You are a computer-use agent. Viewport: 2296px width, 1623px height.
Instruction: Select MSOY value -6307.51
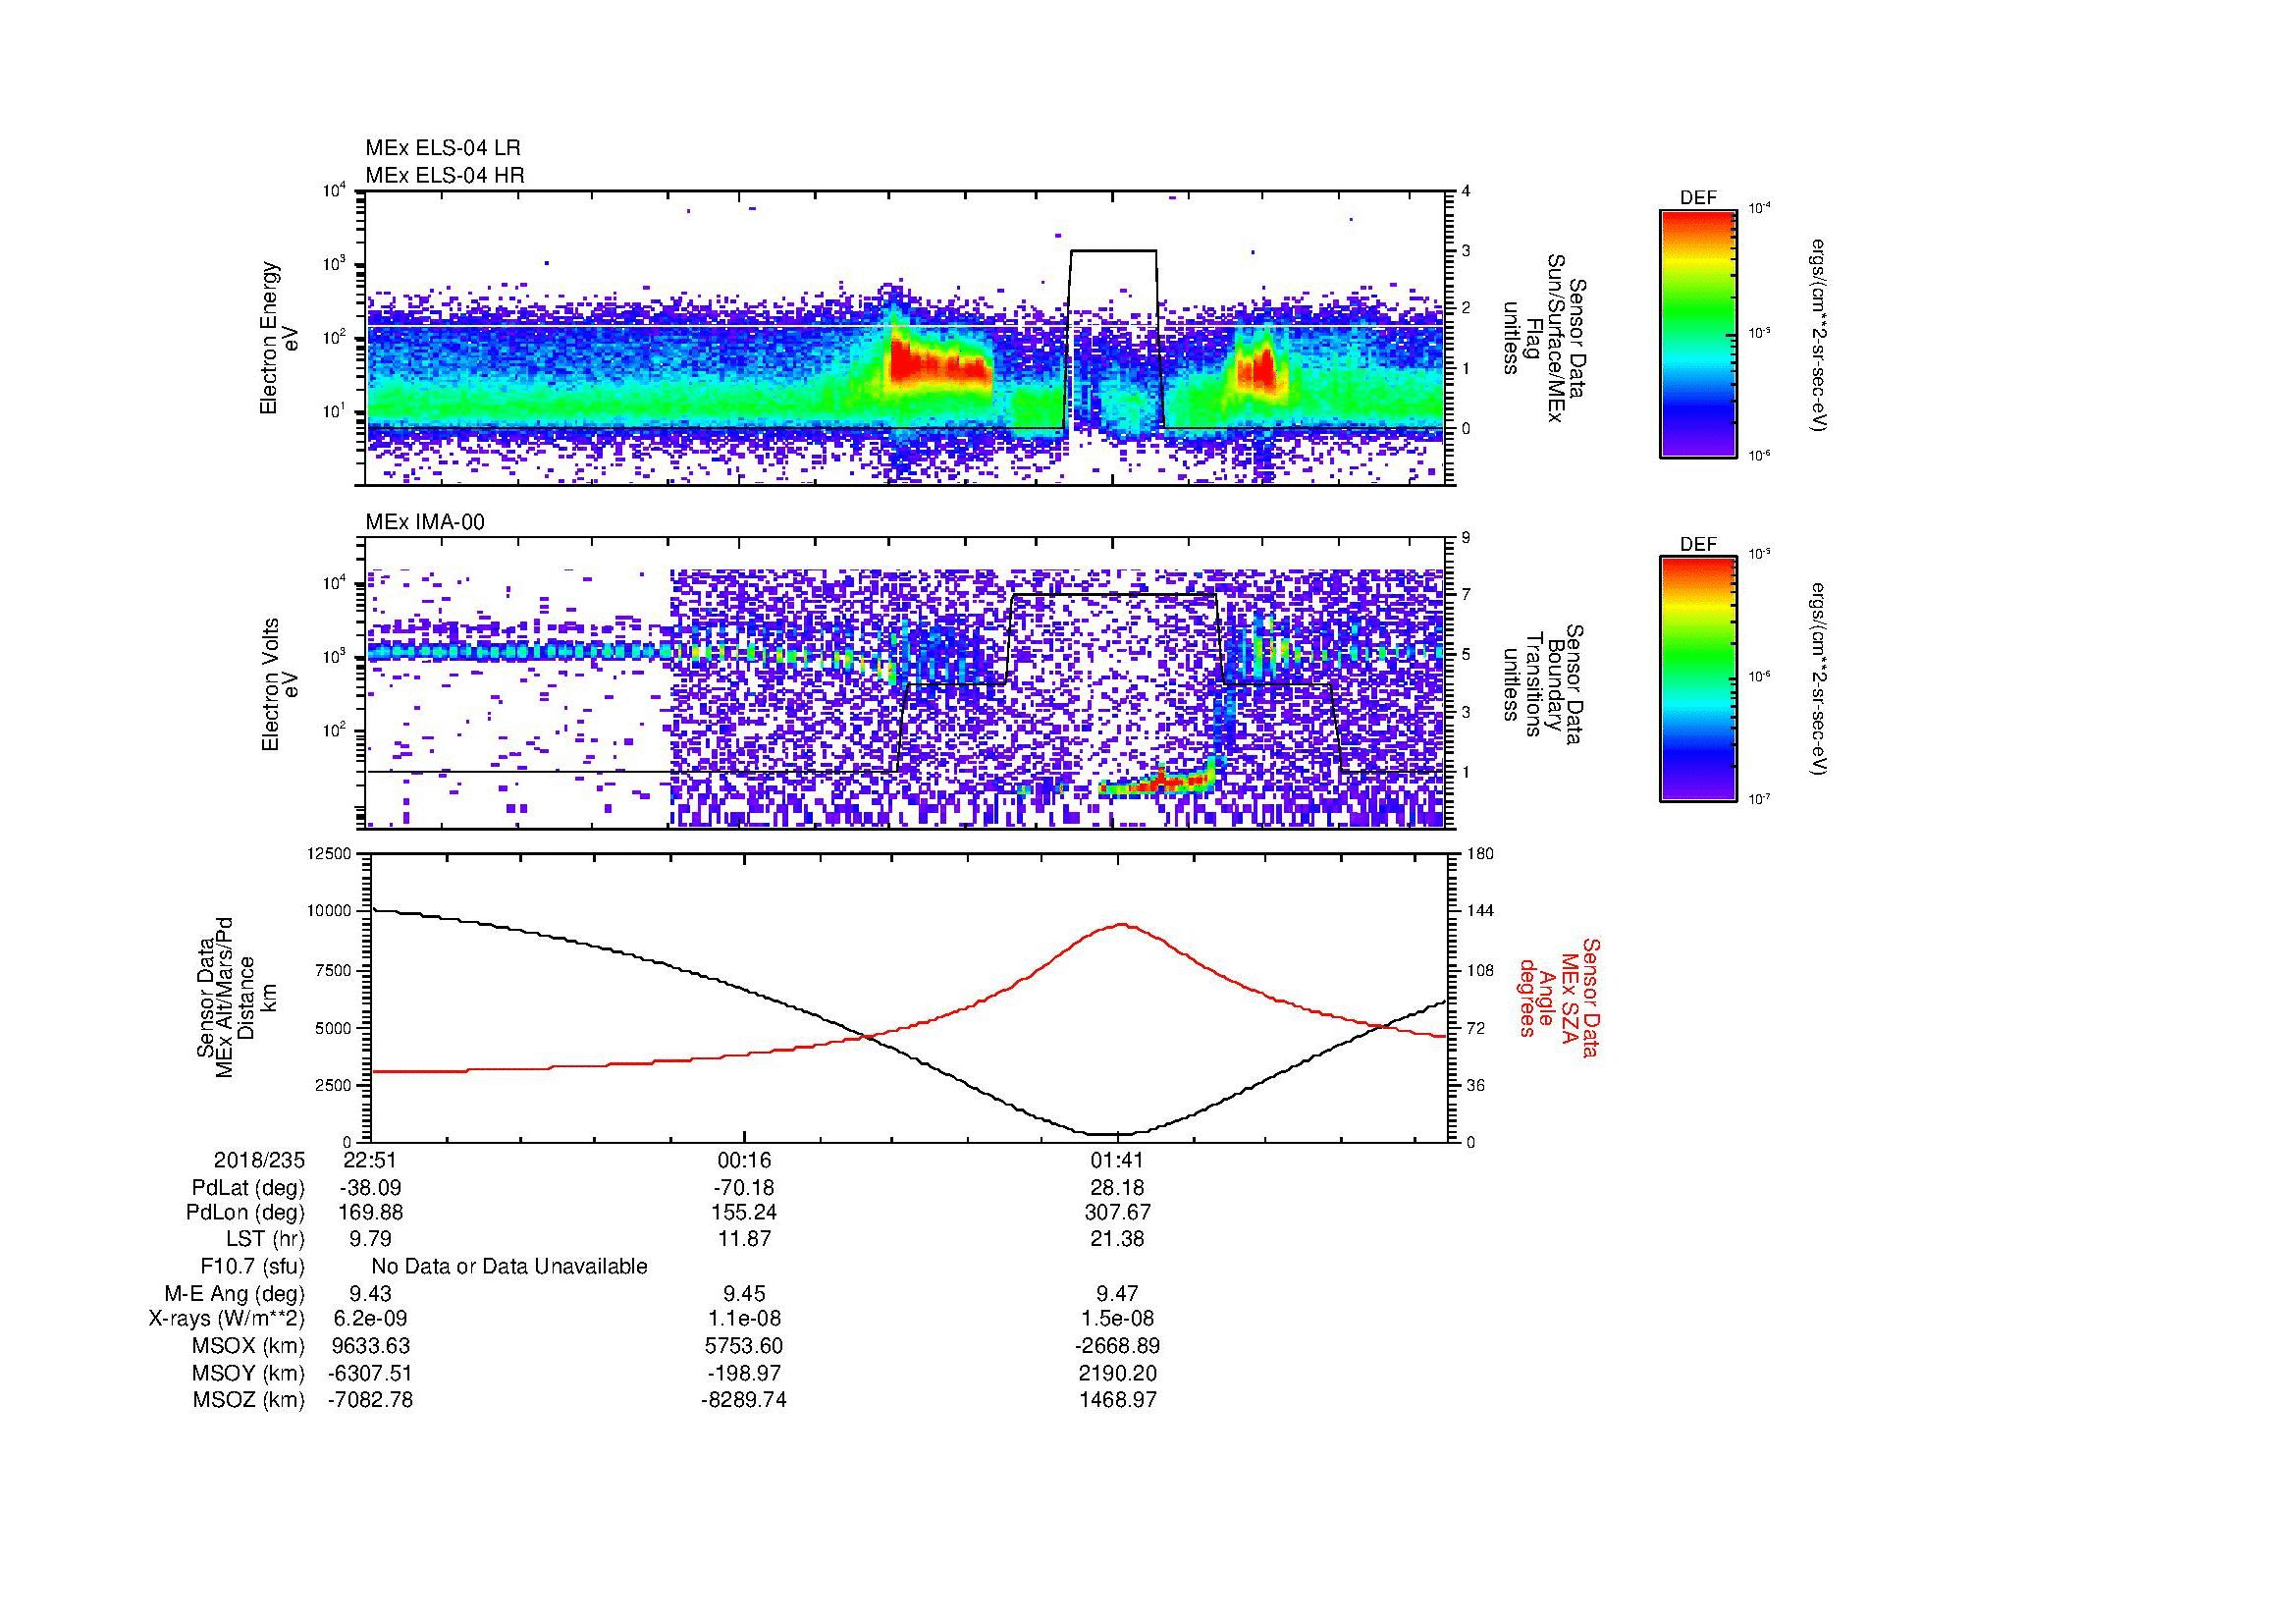[370, 1373]
